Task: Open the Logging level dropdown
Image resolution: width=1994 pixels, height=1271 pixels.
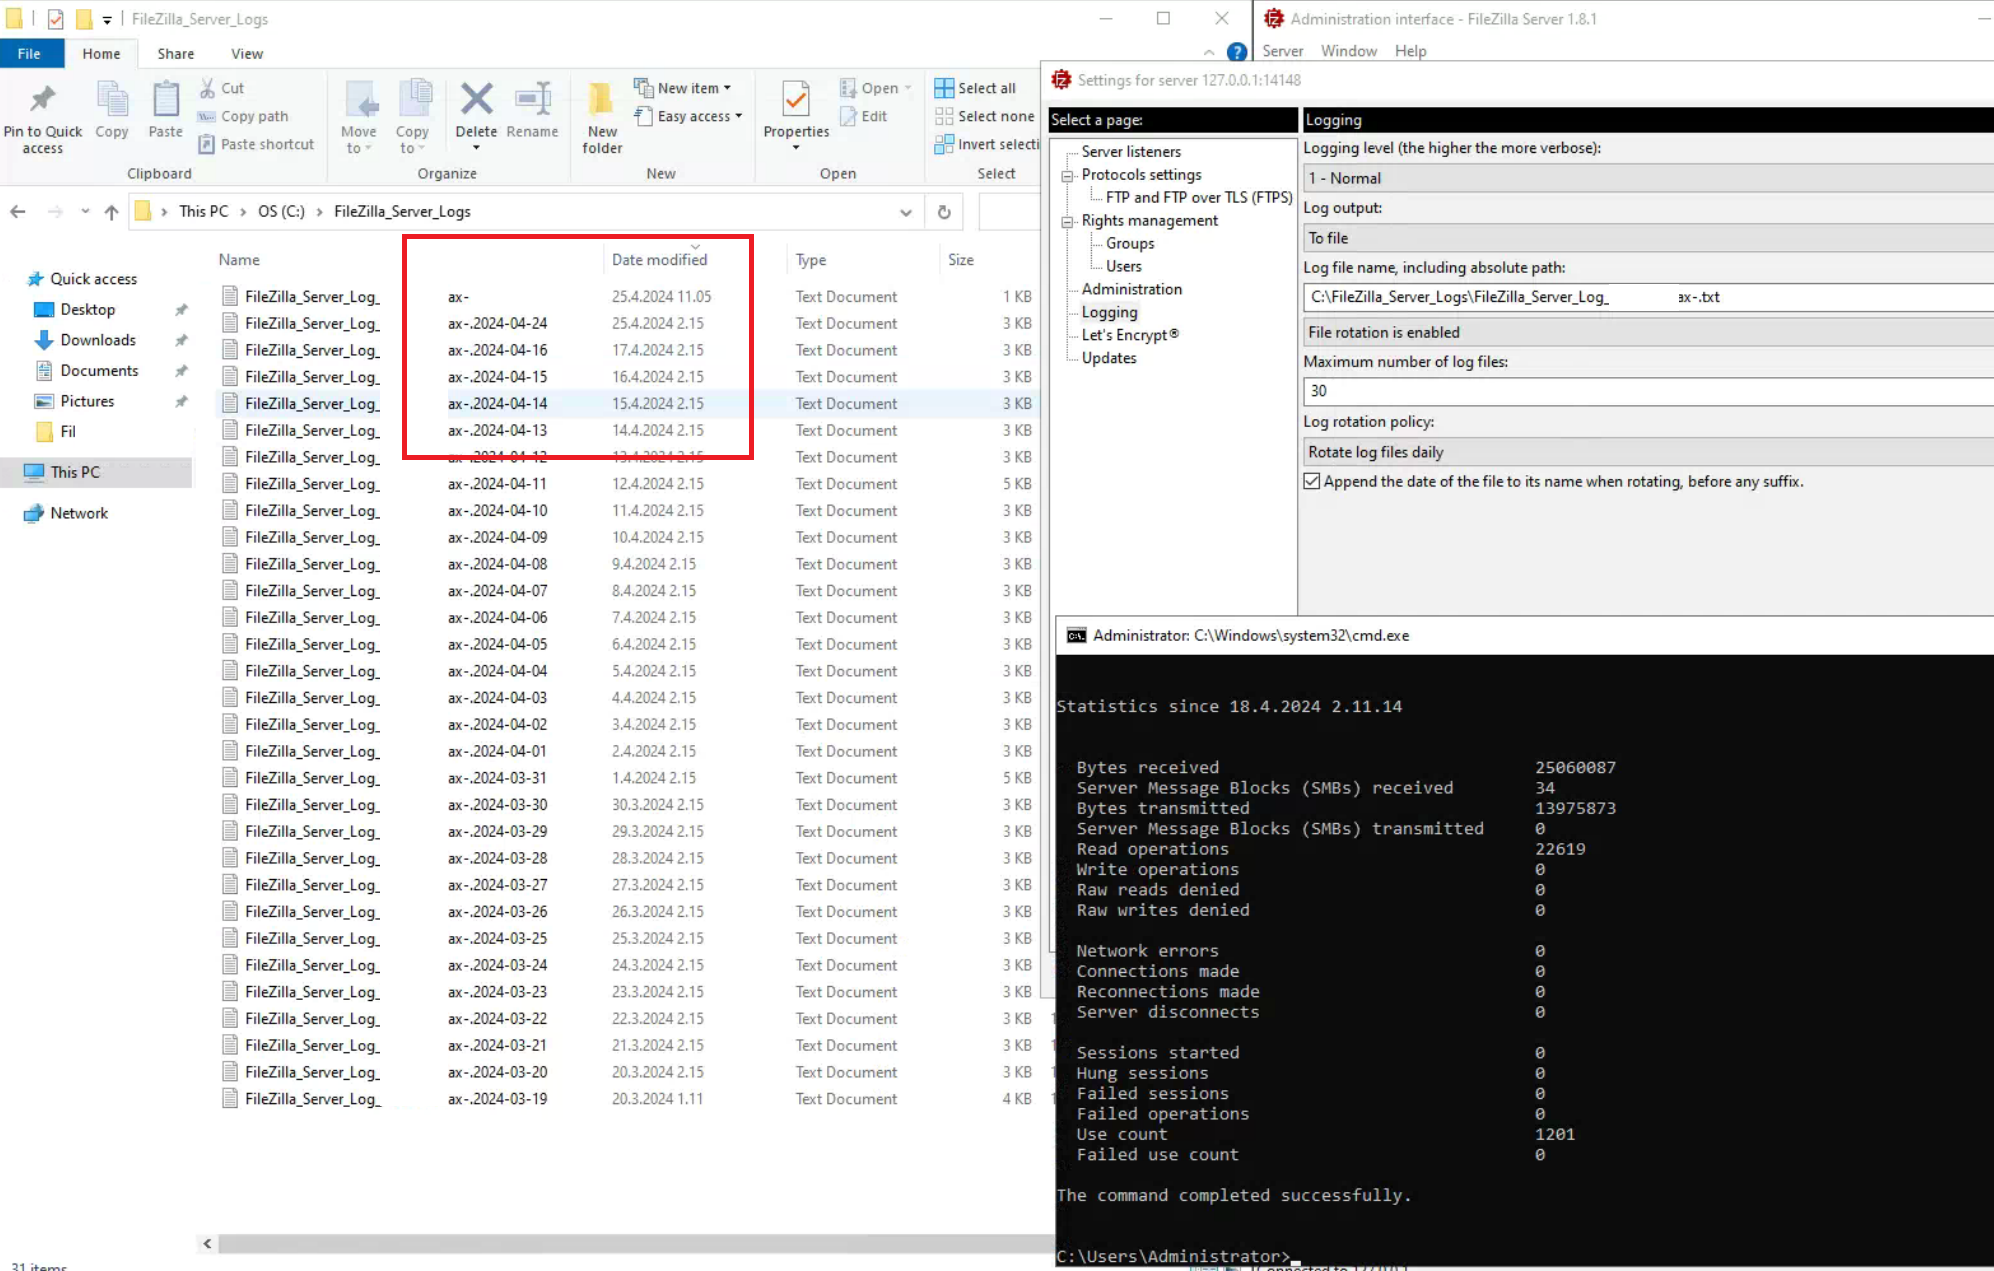Action: [x=1648, y=178]
